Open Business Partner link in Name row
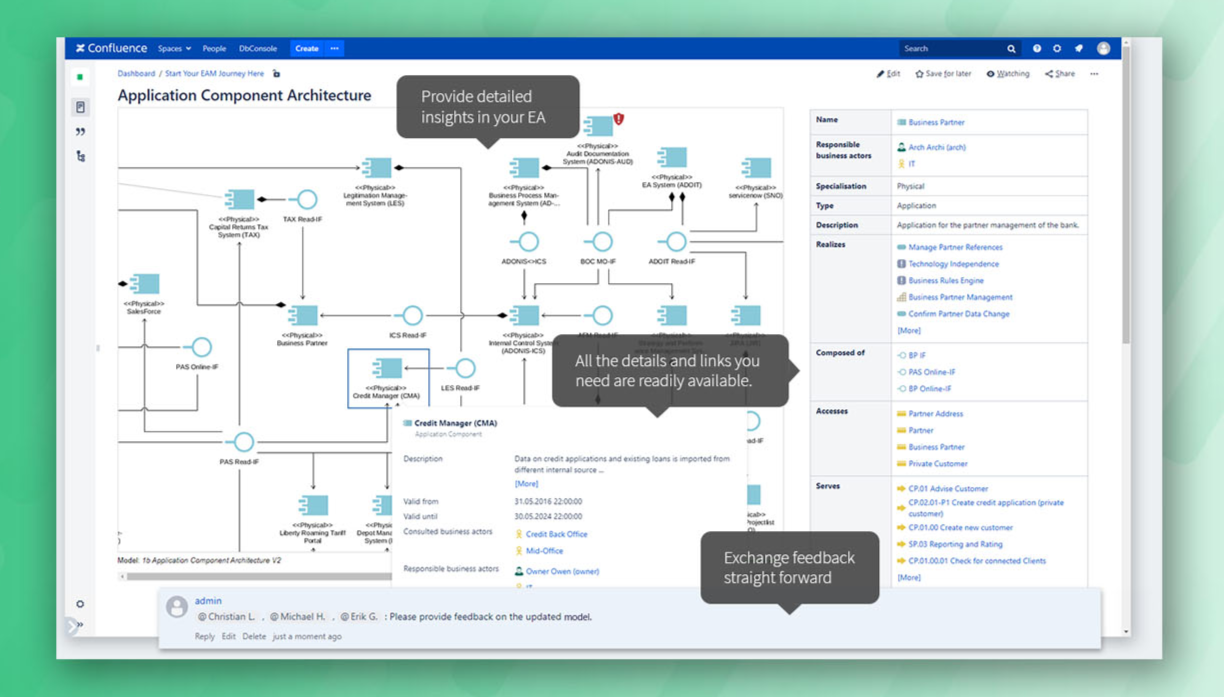This screenshot has width=1224, height=697. pos(936,122)
